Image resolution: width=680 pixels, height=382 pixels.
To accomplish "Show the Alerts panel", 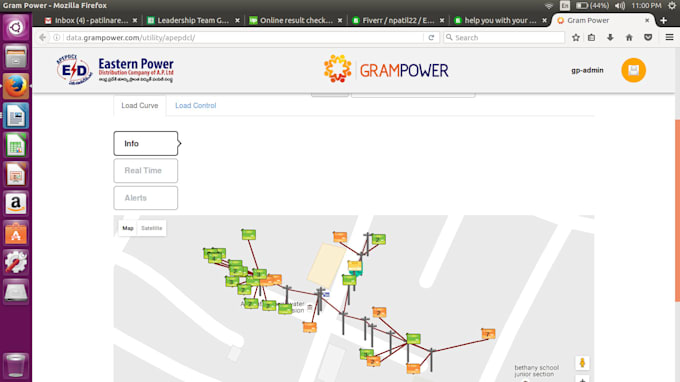I will (x=146, y=198).
